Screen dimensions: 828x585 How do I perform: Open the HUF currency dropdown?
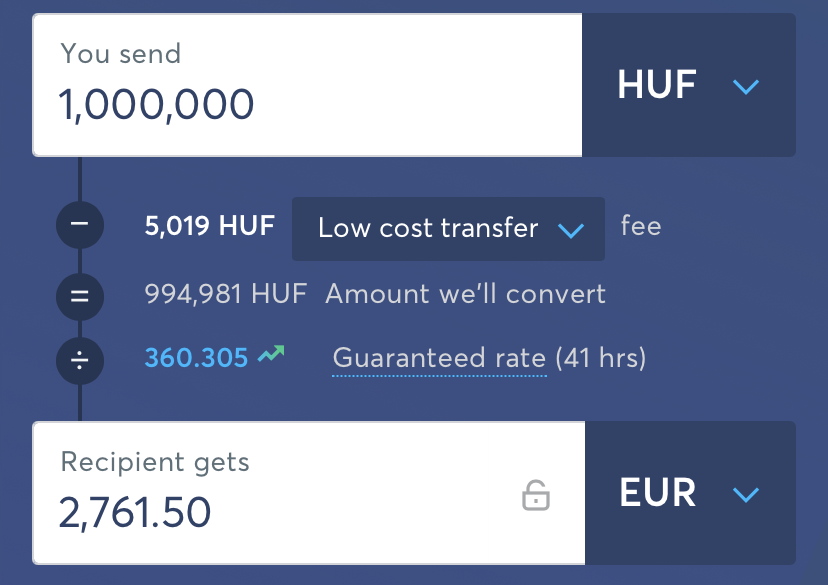point(689,85)
